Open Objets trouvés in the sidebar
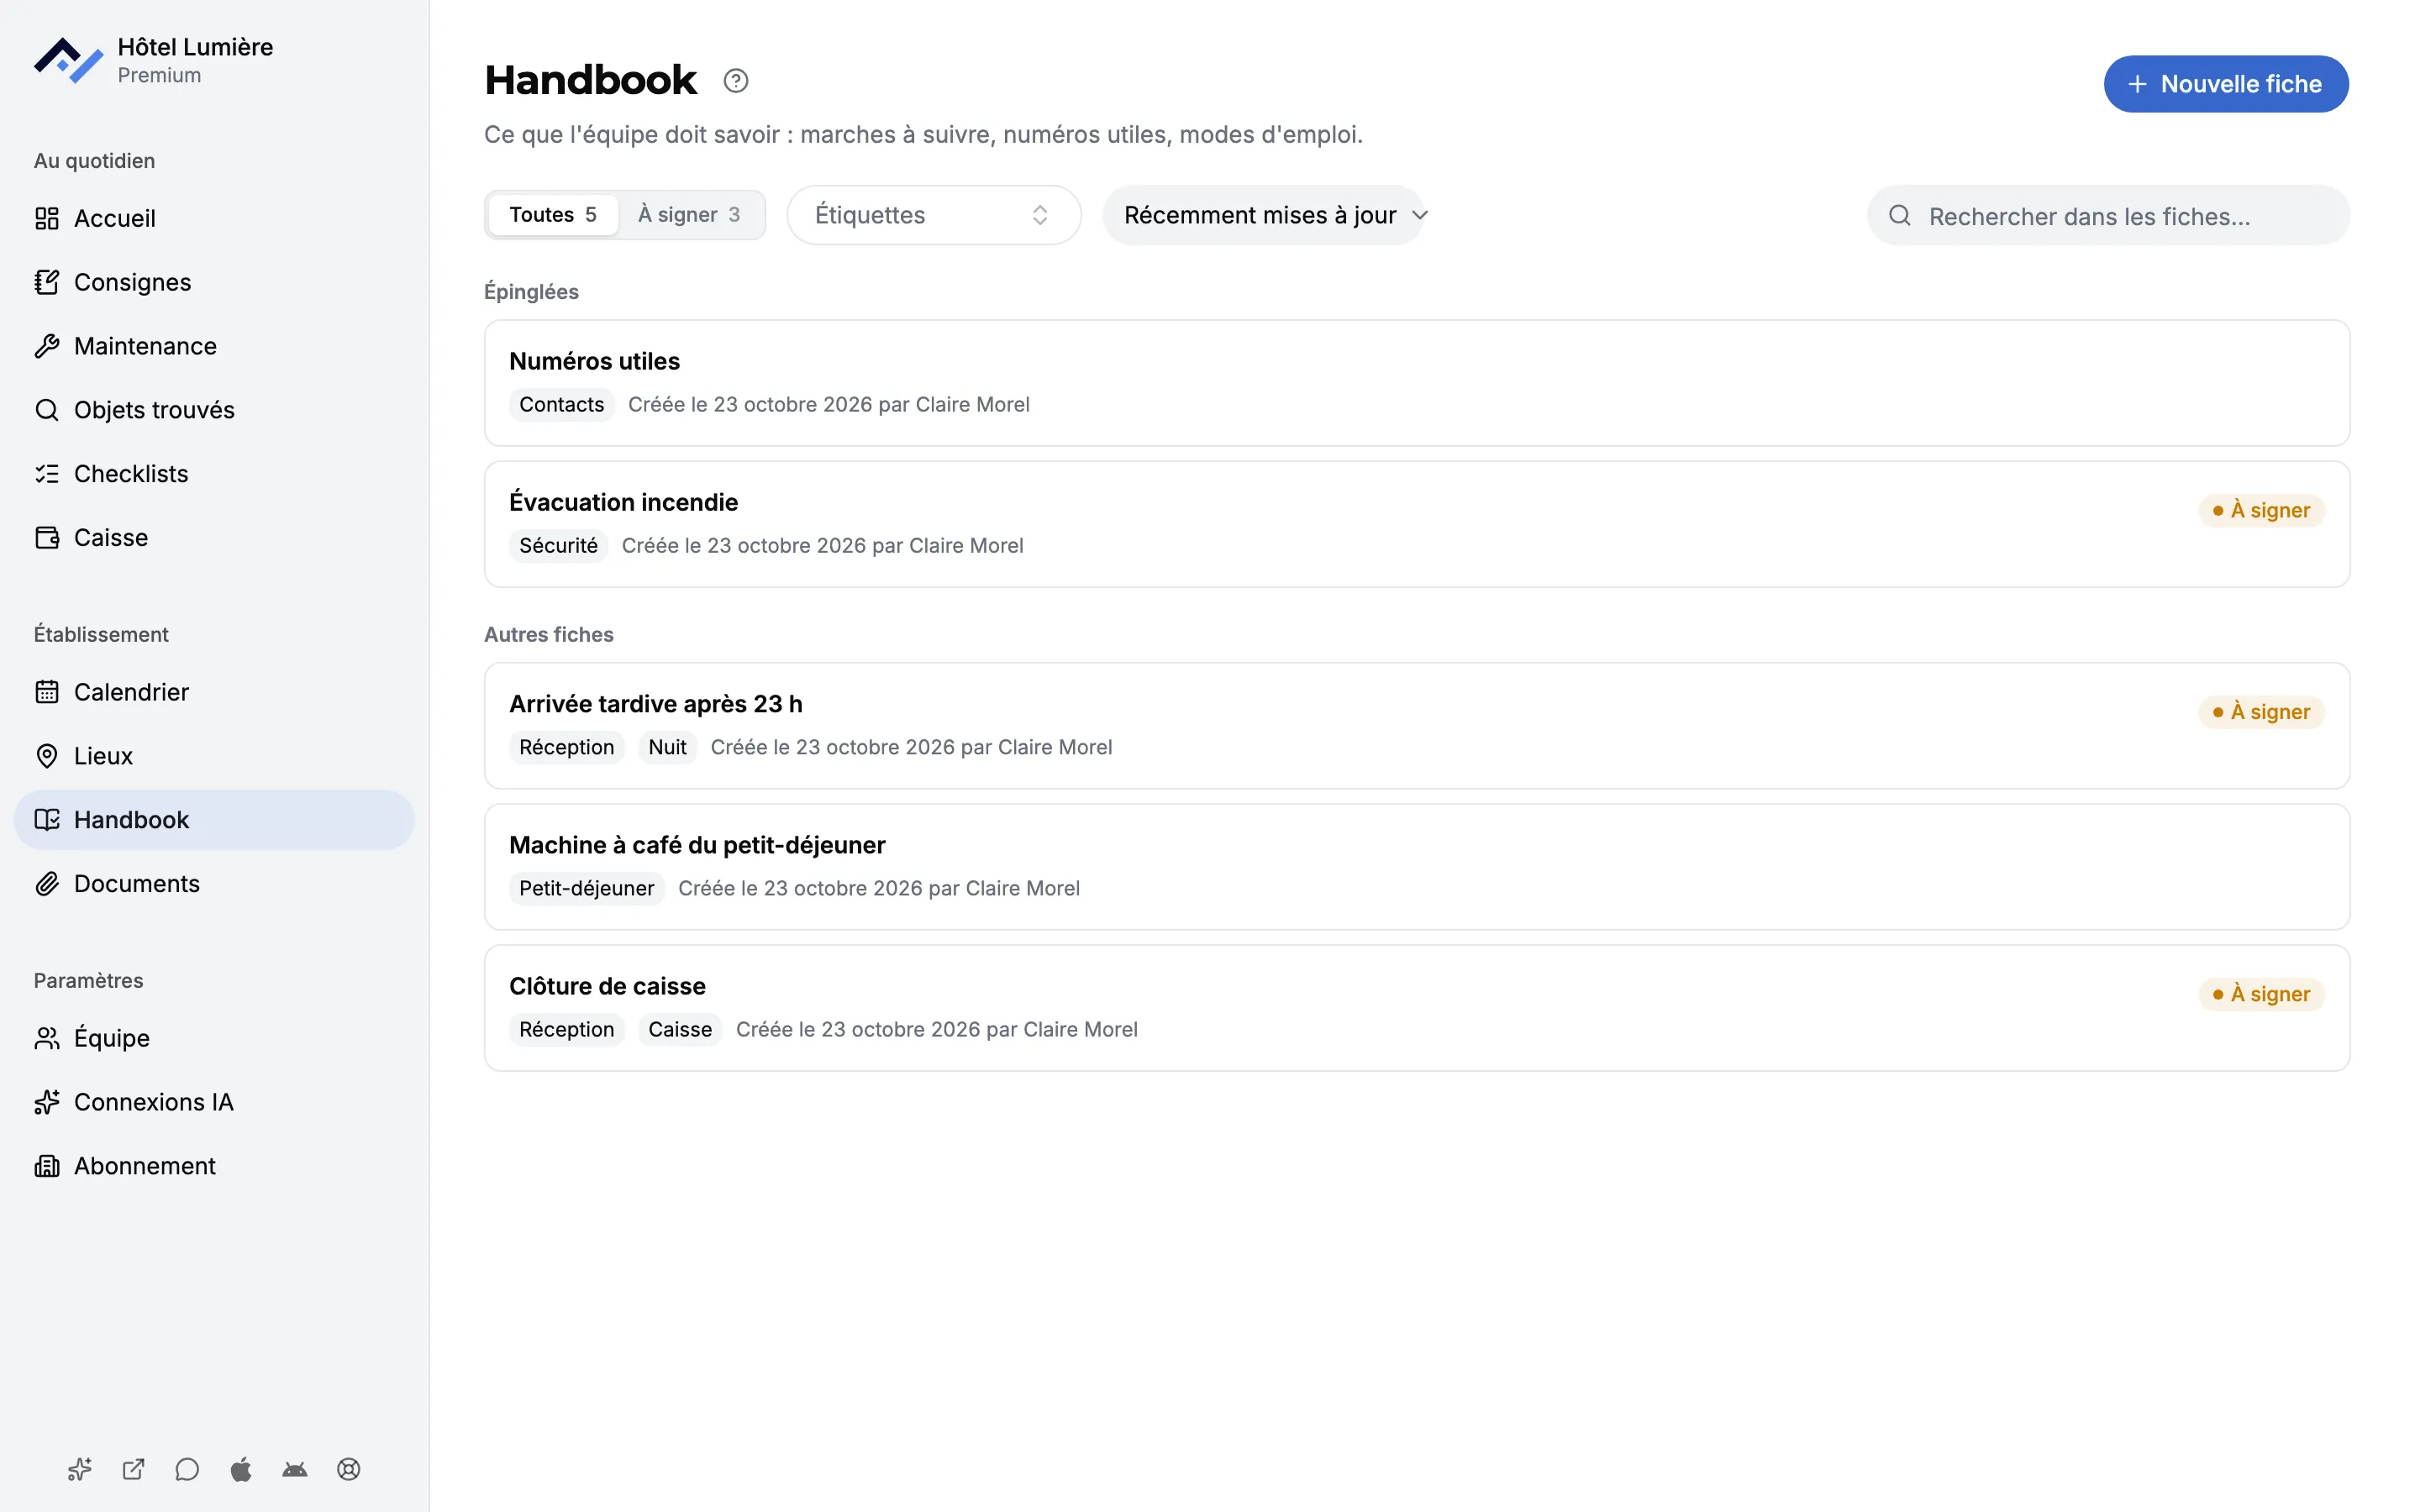2420x1512 pixels. coord(214,410)
